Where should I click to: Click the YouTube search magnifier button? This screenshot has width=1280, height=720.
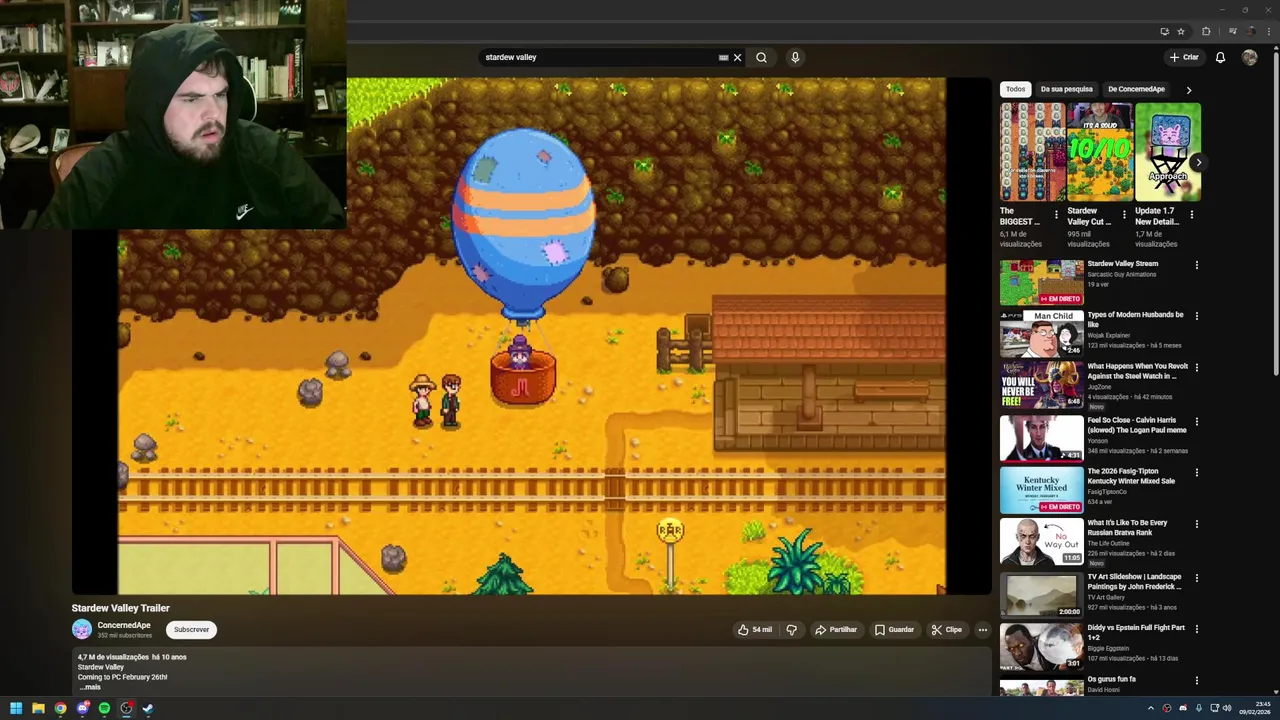[761, 57]
